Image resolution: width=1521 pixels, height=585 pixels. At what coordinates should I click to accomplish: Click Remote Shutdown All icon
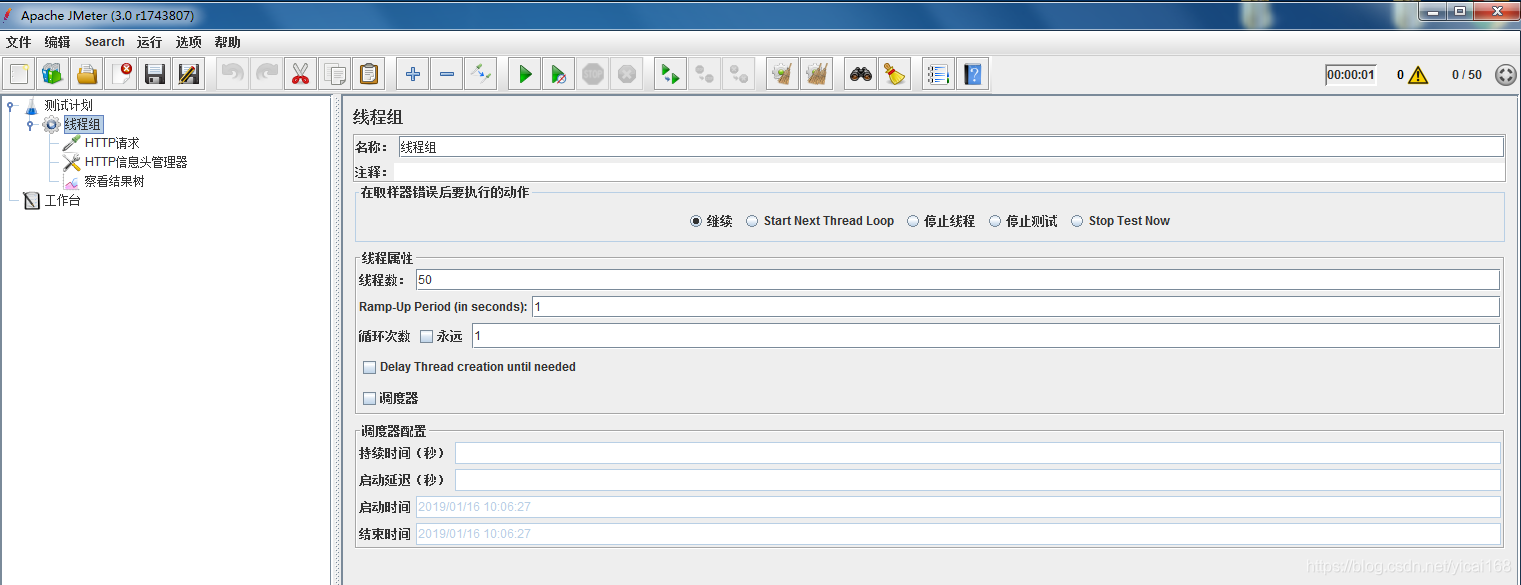[x=739, y=74]
